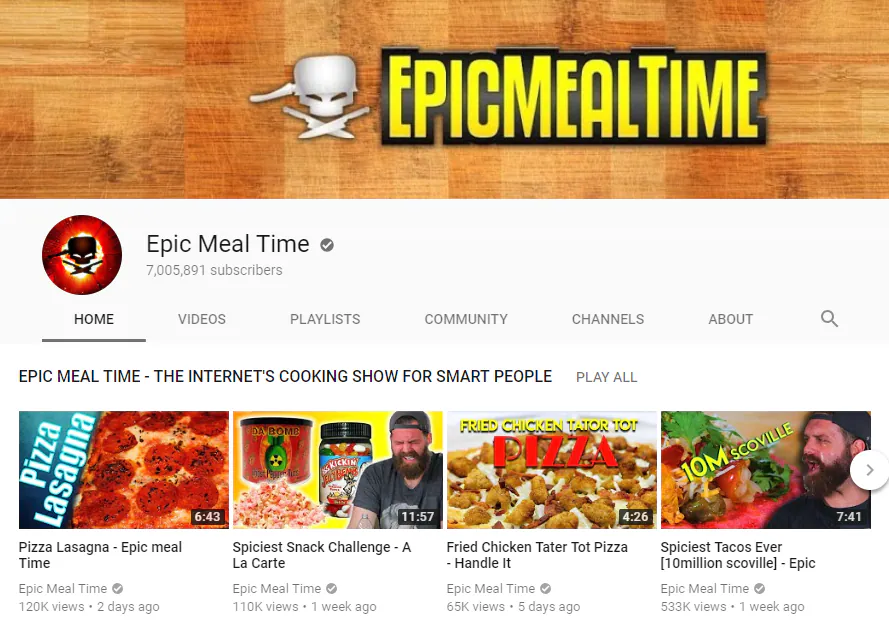Open the 10M Scoville tacos video thumbnail
The width and height of the screenshot is (889, 628).
click(765, 470)
